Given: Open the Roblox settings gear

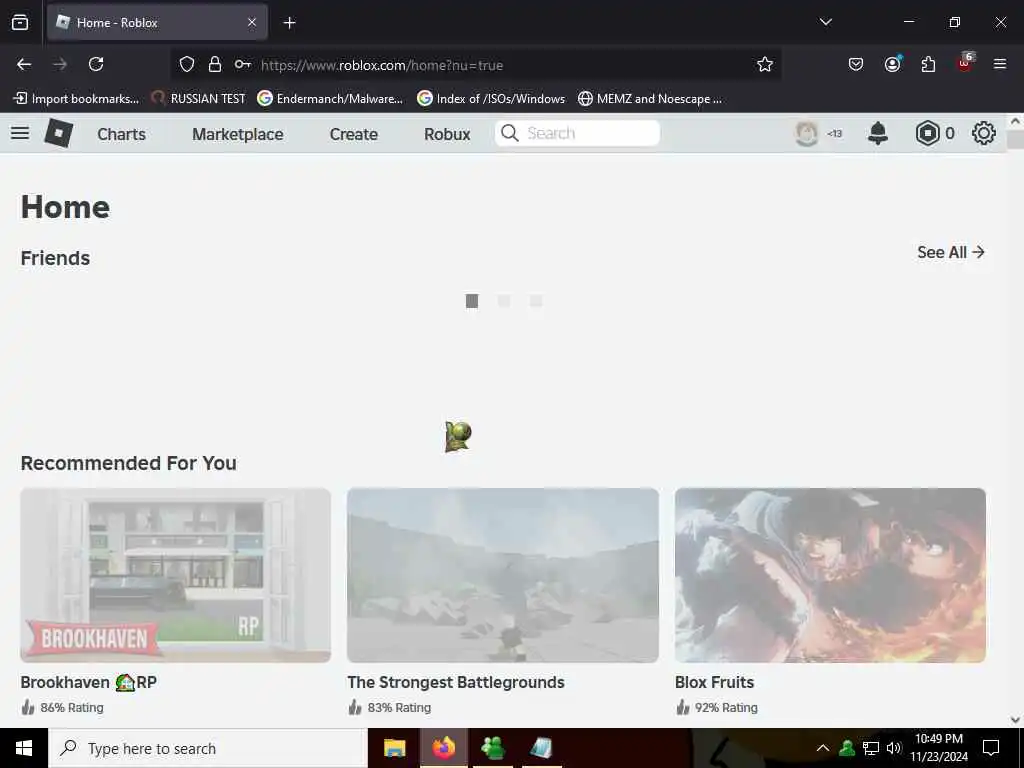Looking at the screenshot, I should 984,133.
